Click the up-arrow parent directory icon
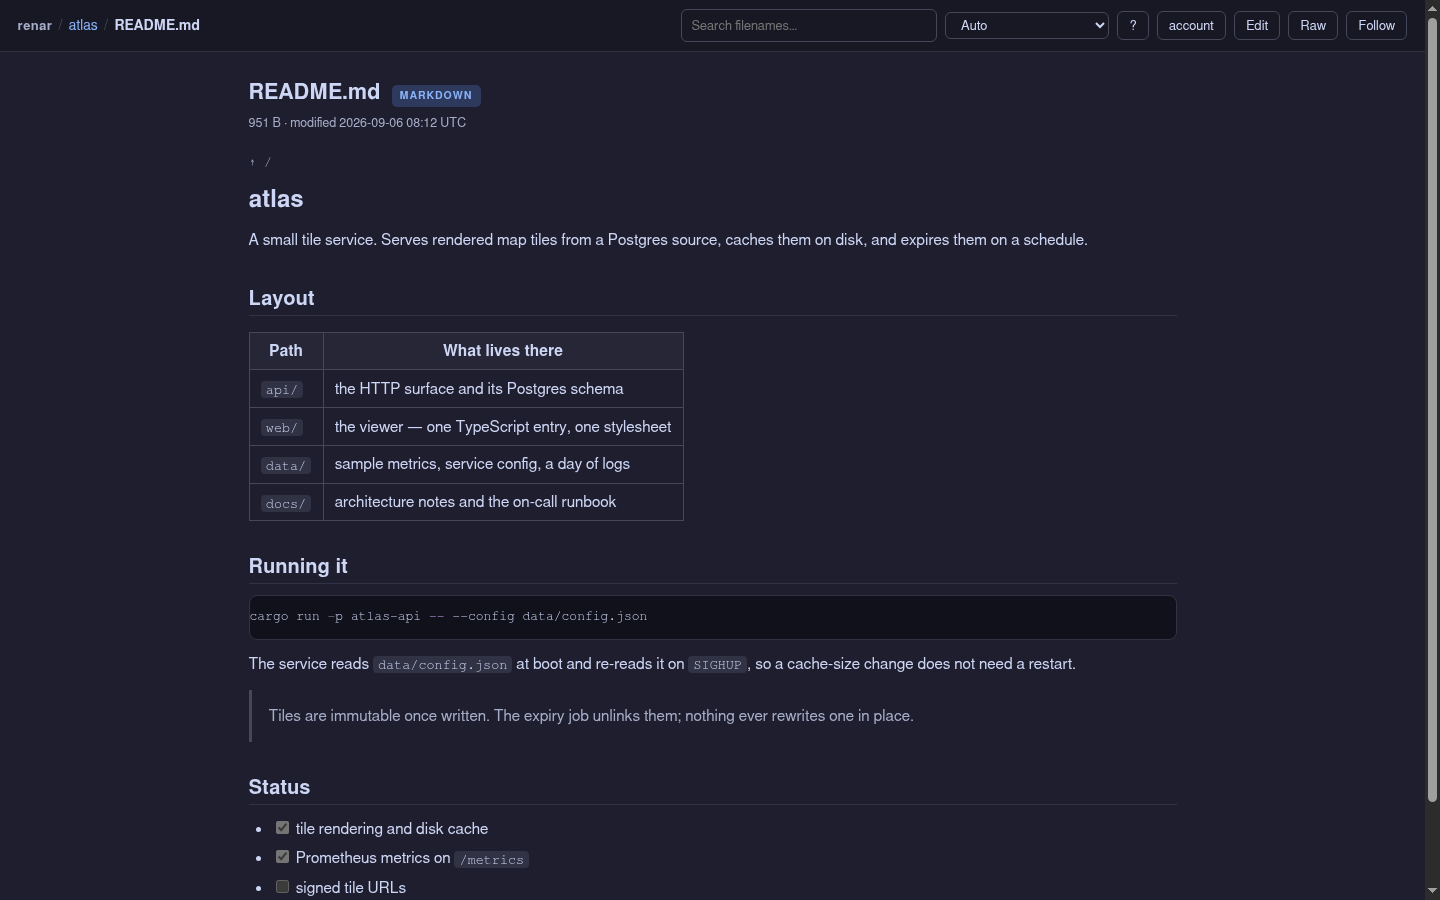The width and height of the screenshot is (1440, 900). [253, 162]
